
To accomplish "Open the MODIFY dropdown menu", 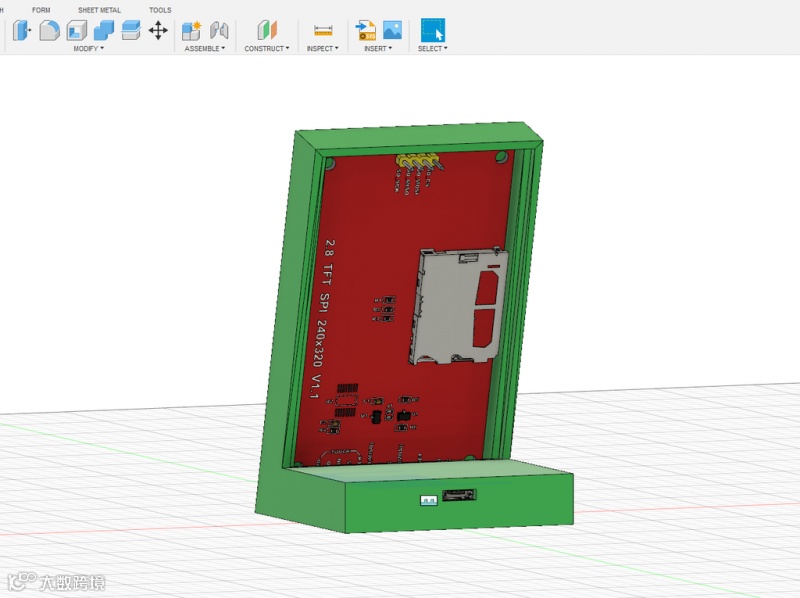I will click(88, 48).
